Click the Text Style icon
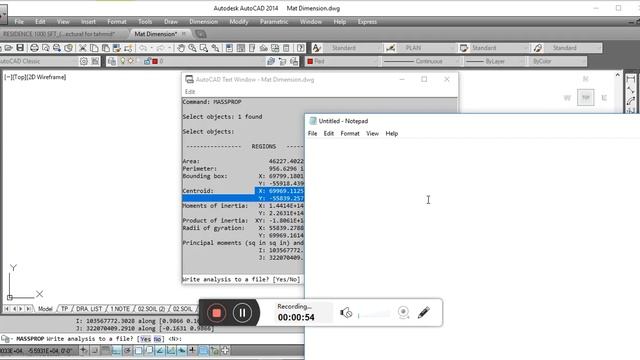The height and width of the screenshot is (360, 640). pyautogui.click(x=316, y=48)
